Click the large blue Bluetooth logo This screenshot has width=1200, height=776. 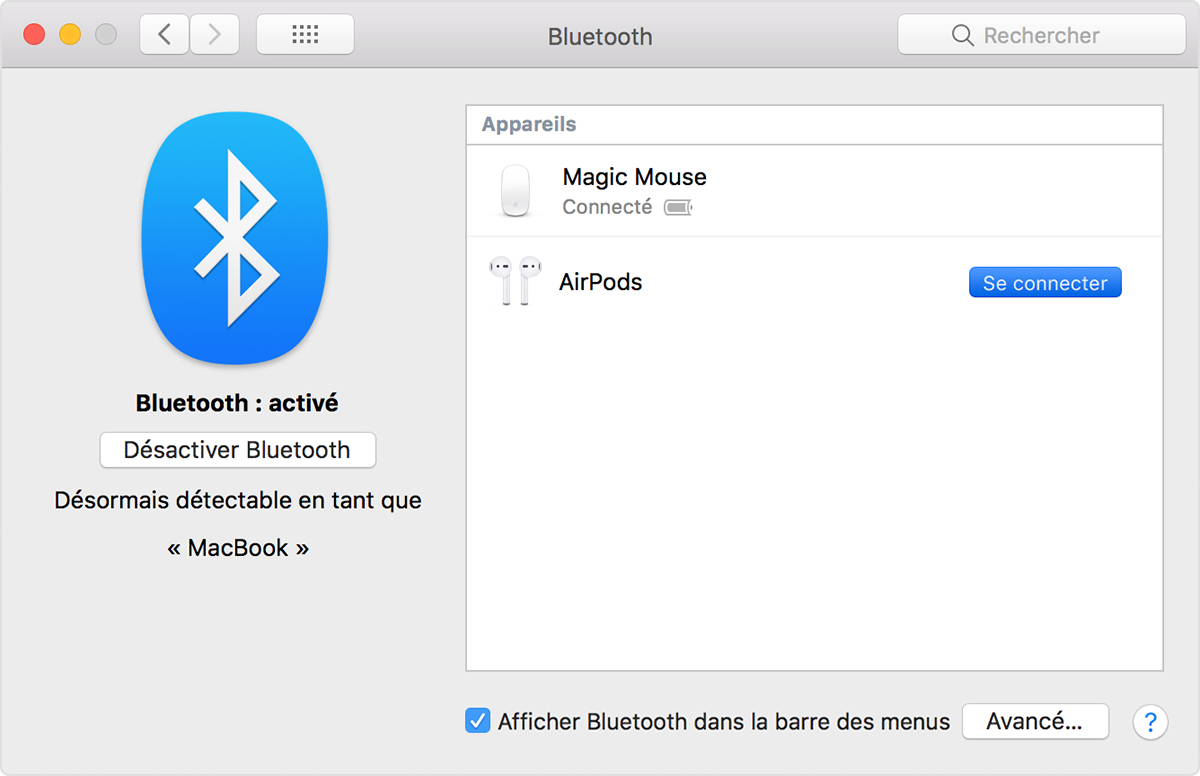[x=236, y=239]
